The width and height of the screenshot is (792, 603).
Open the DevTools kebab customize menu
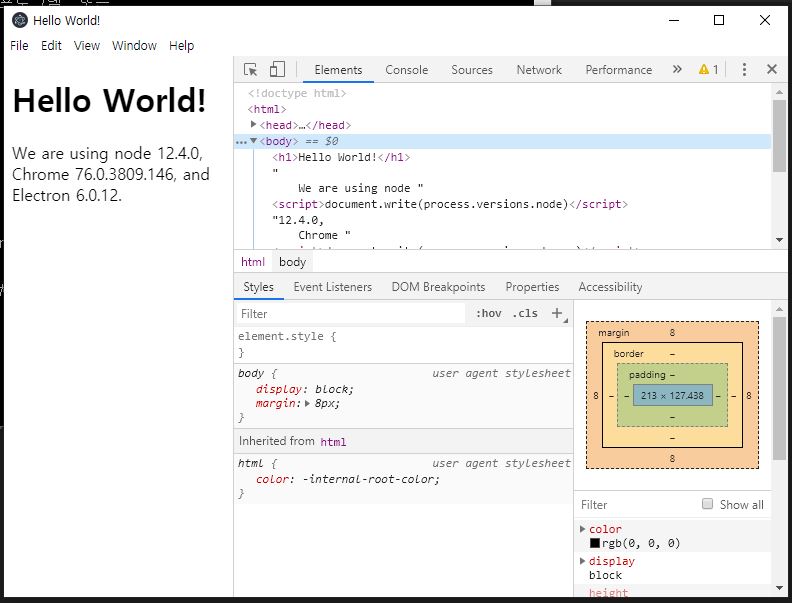click(x=744, y=70)
